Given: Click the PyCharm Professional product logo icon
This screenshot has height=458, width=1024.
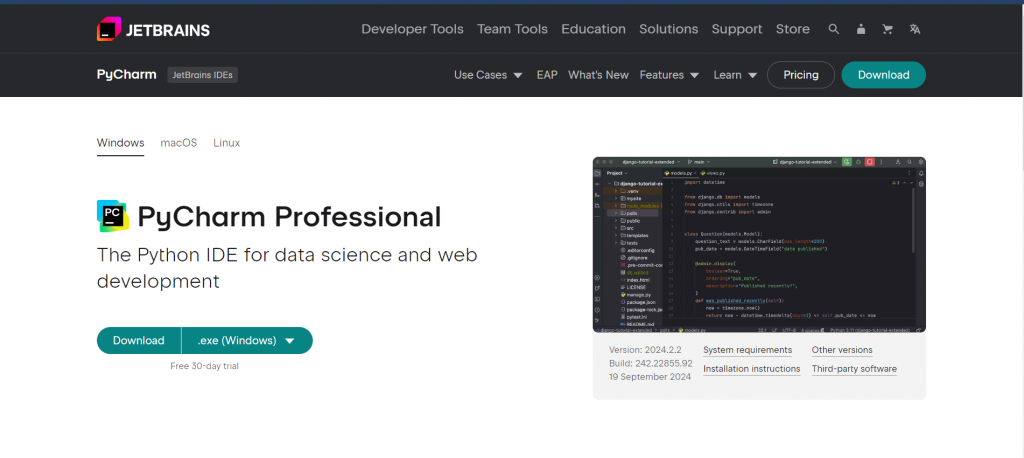Looking at the screenshot, I should 113,216.
